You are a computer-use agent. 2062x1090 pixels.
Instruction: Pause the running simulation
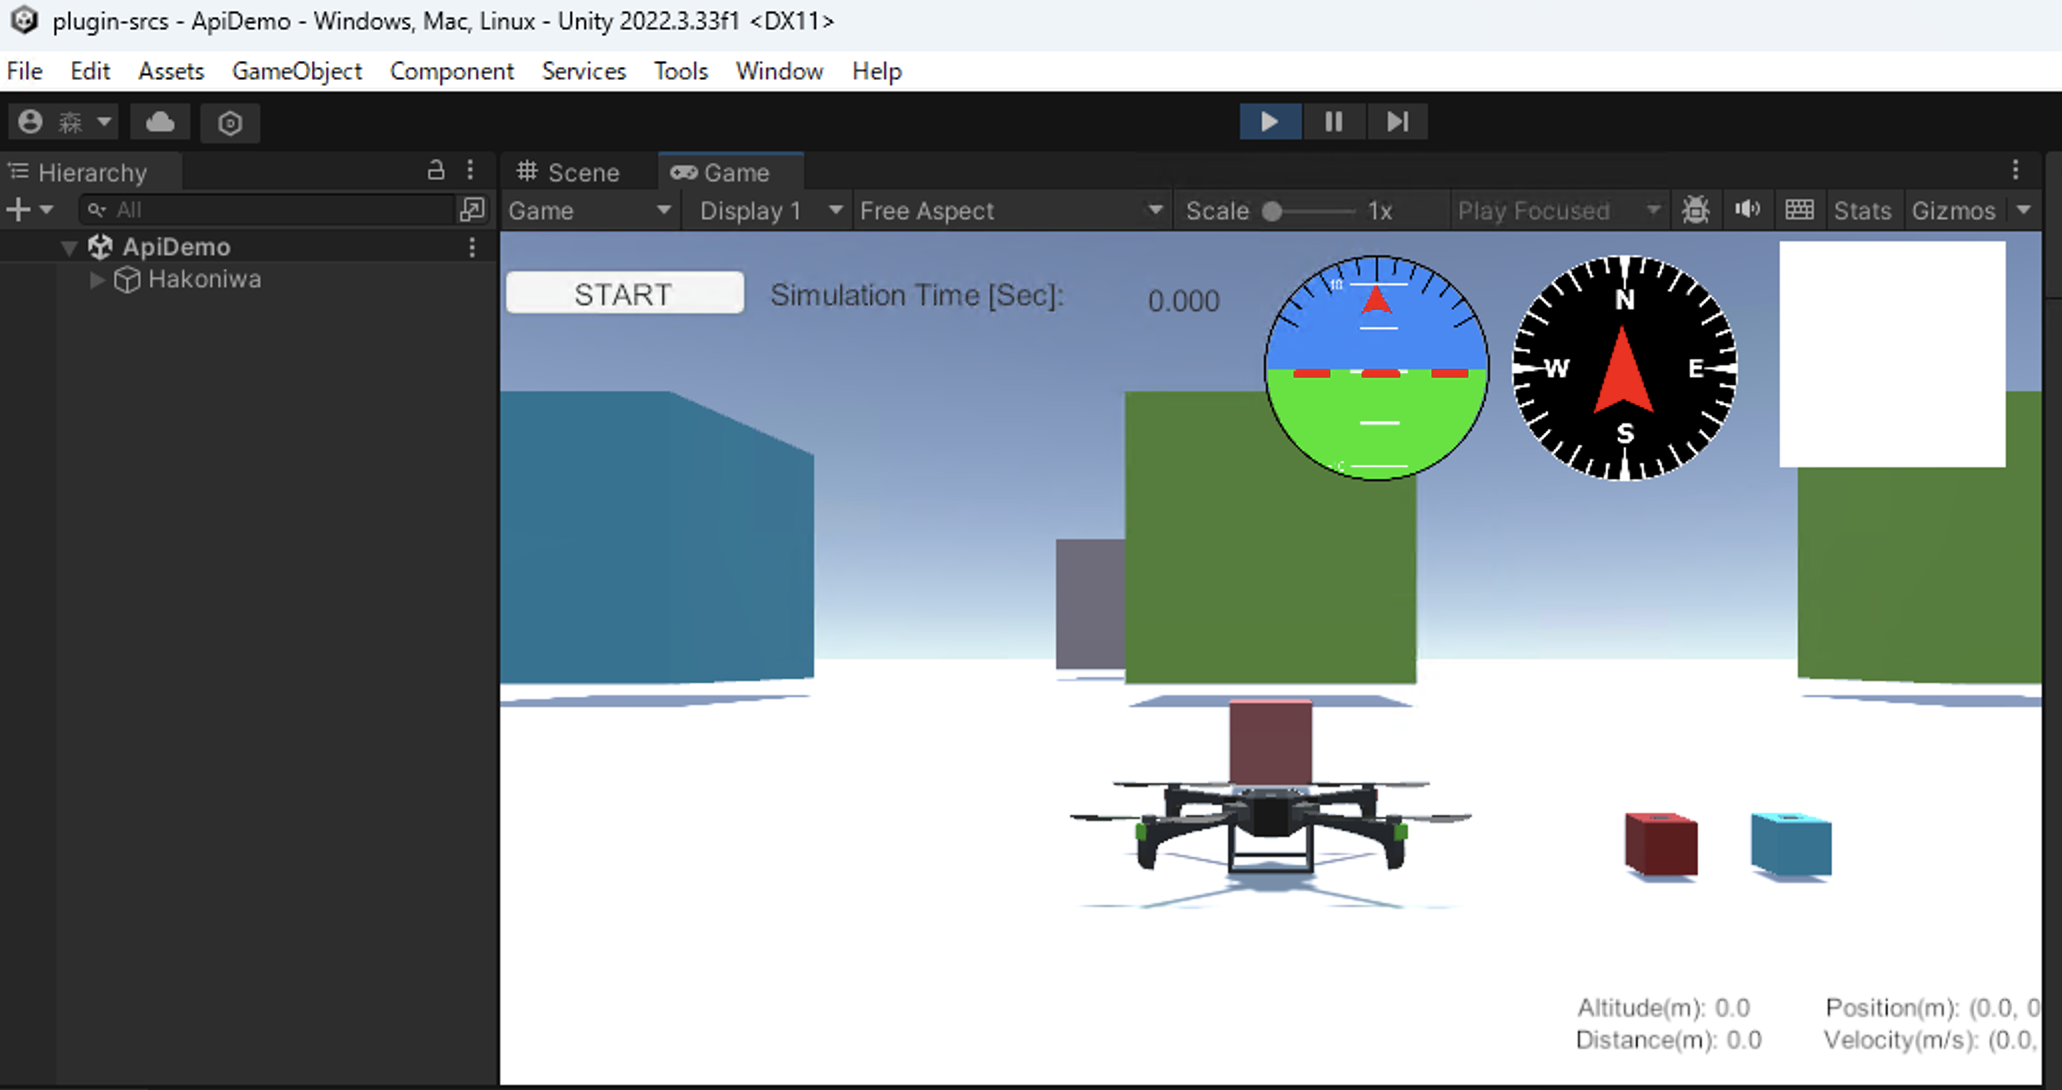pos(1333,121)
